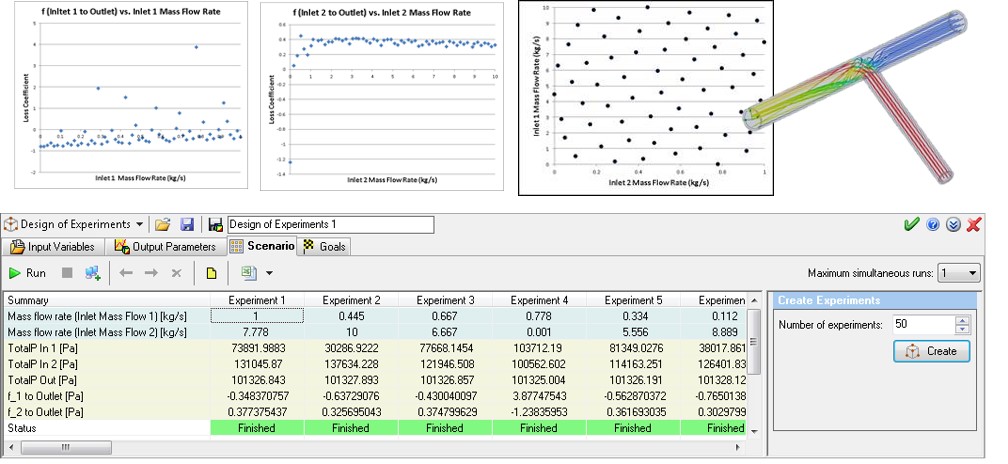Select the Scenario tab
Viewport: 1008px width, 464px height.
tap(262, 246)
